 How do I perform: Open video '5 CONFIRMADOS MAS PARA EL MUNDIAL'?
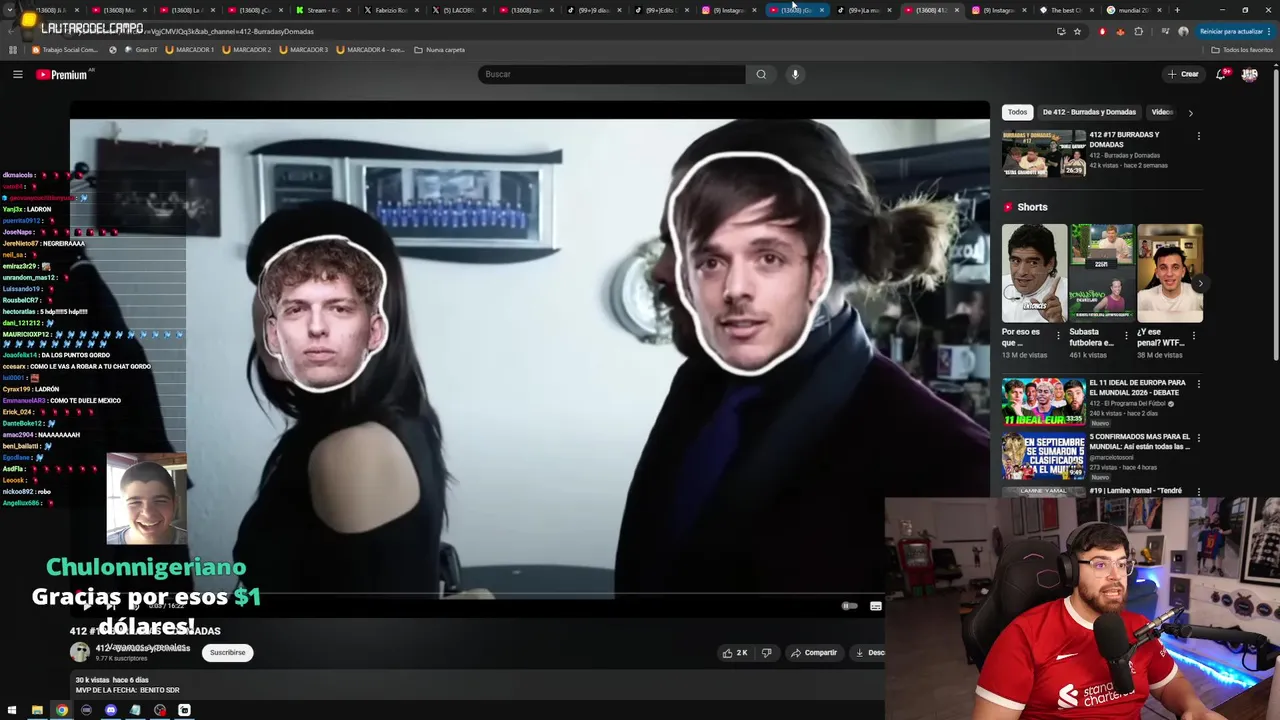1044,456
